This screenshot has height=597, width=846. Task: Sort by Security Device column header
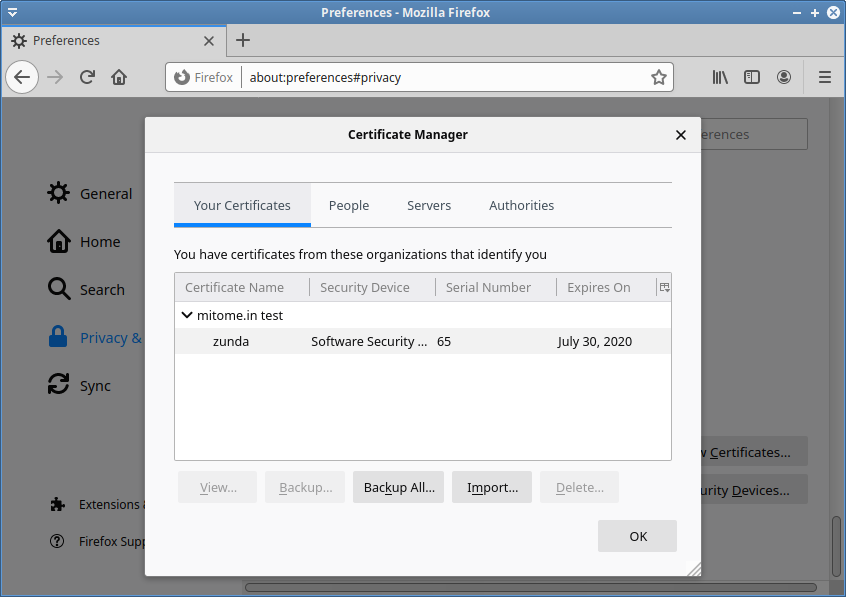372,287
